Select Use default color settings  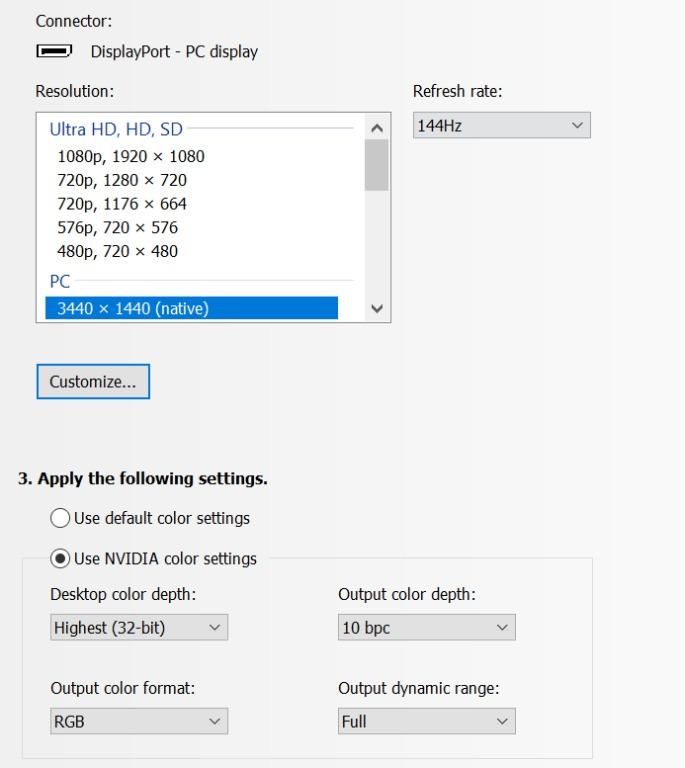click(x=60, y=518)
